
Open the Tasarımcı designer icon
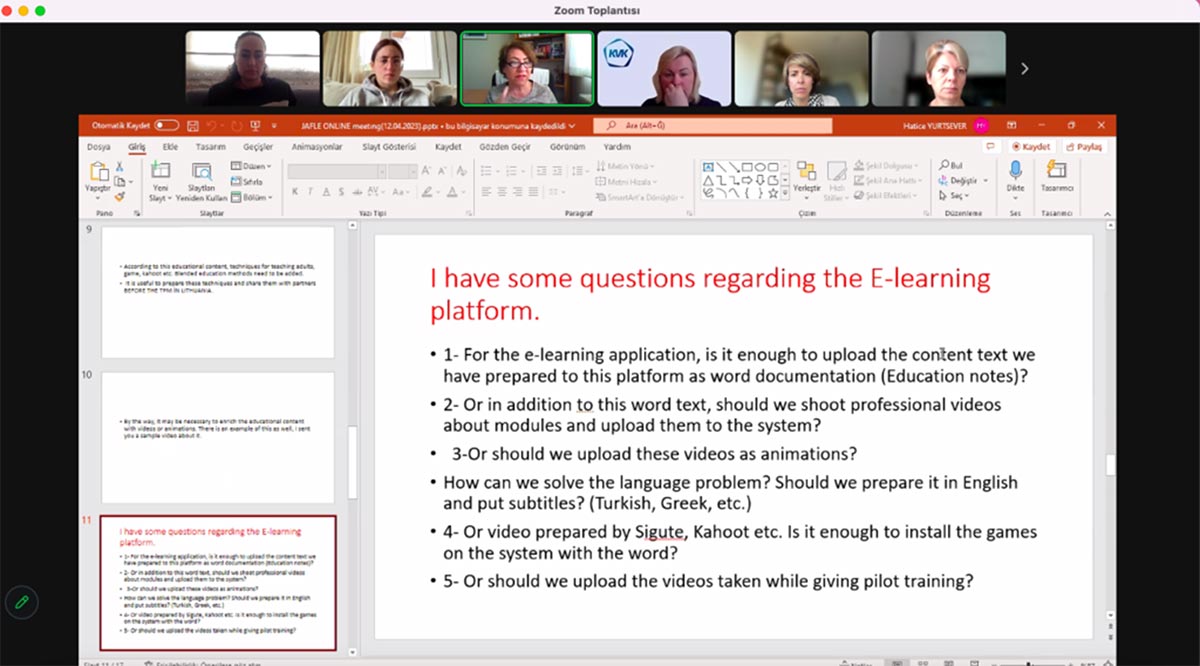[x=1056, y=172]
